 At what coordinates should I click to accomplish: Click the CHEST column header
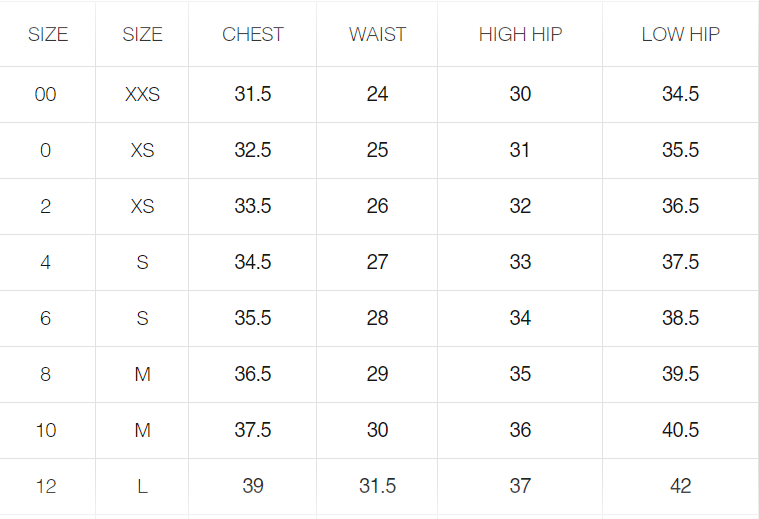253,34
